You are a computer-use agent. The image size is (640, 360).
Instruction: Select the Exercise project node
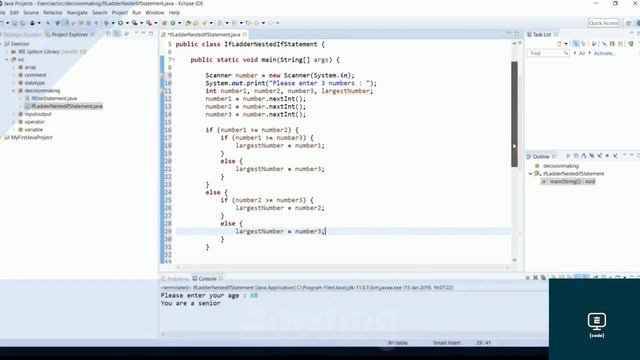[20, 44]
